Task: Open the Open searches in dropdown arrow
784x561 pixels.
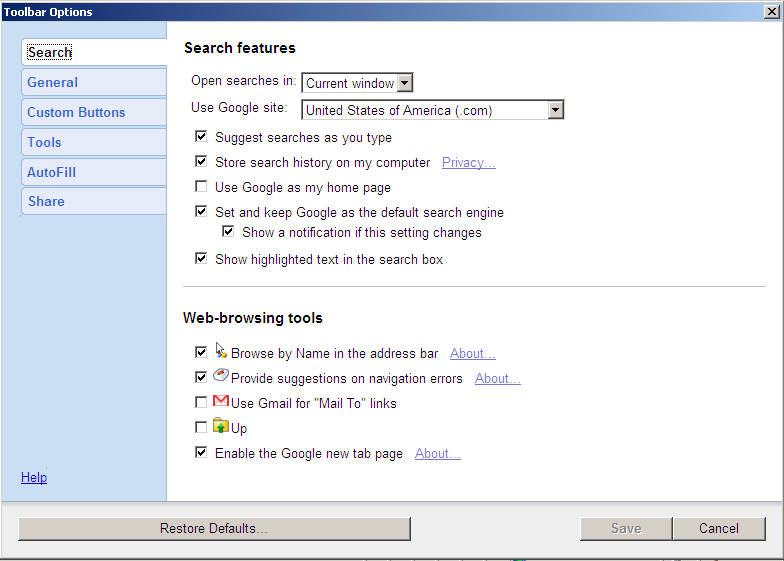Action: click(405, 83)
